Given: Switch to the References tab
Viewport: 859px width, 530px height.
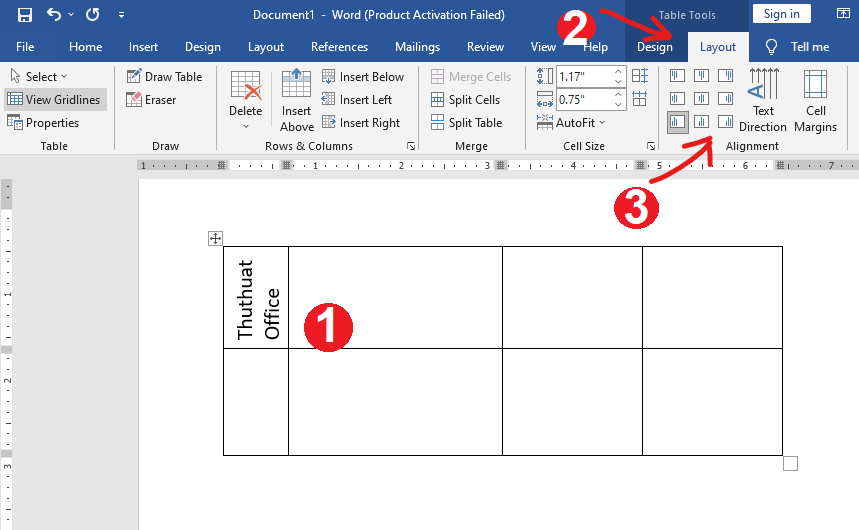Looking at the screenshot, I should [339, 47].
